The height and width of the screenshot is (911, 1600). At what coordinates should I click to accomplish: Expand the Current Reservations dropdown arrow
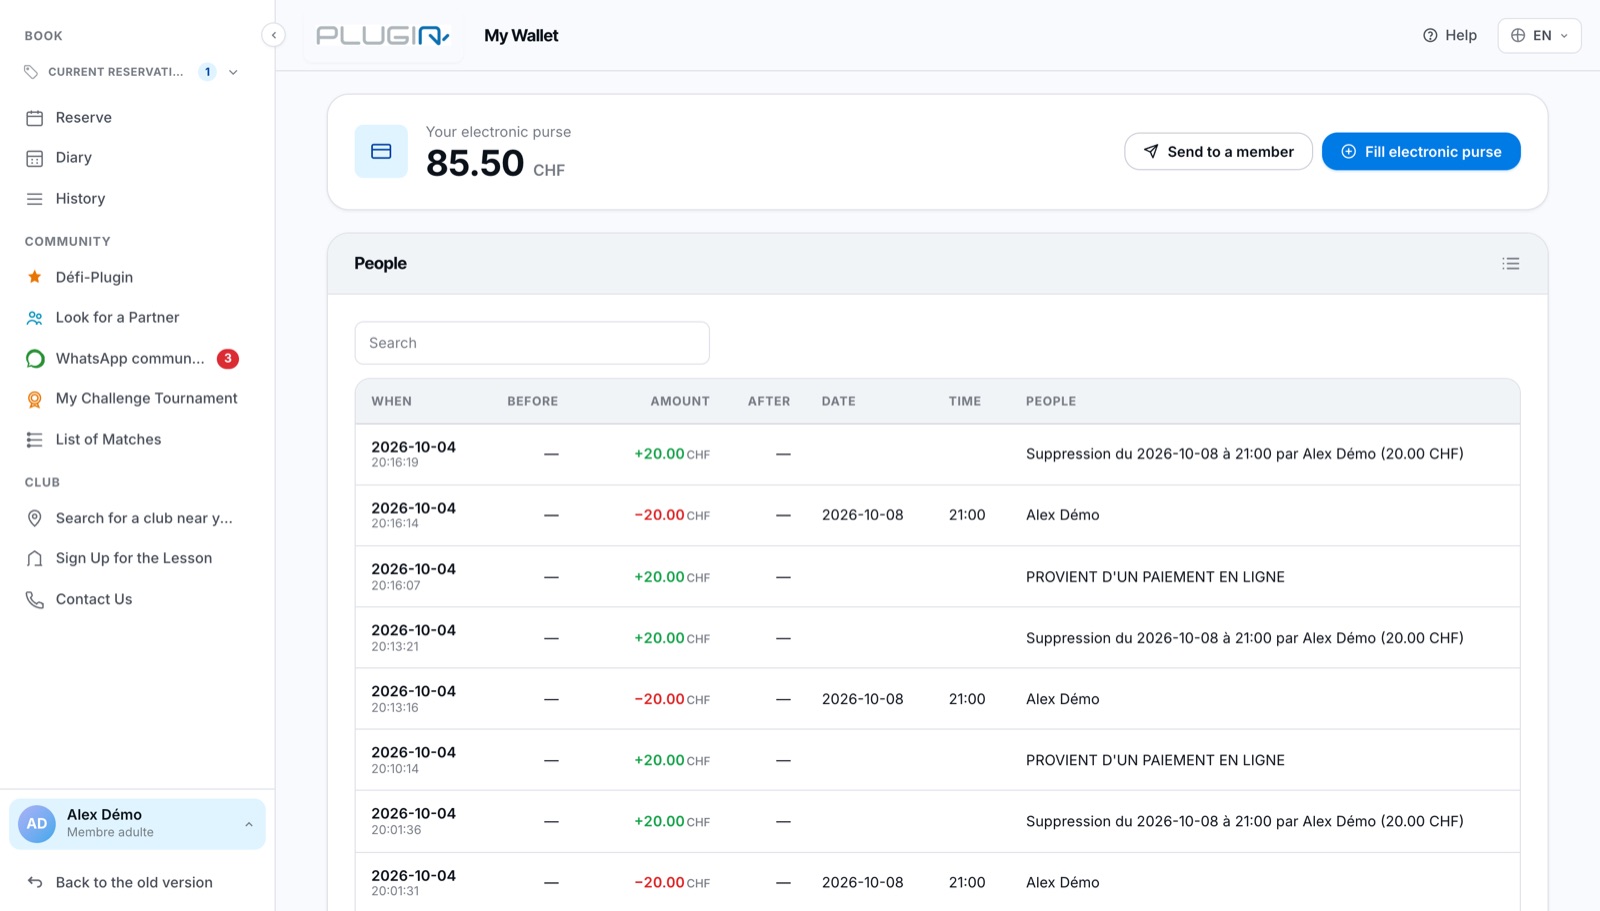(x=233, y=72)
